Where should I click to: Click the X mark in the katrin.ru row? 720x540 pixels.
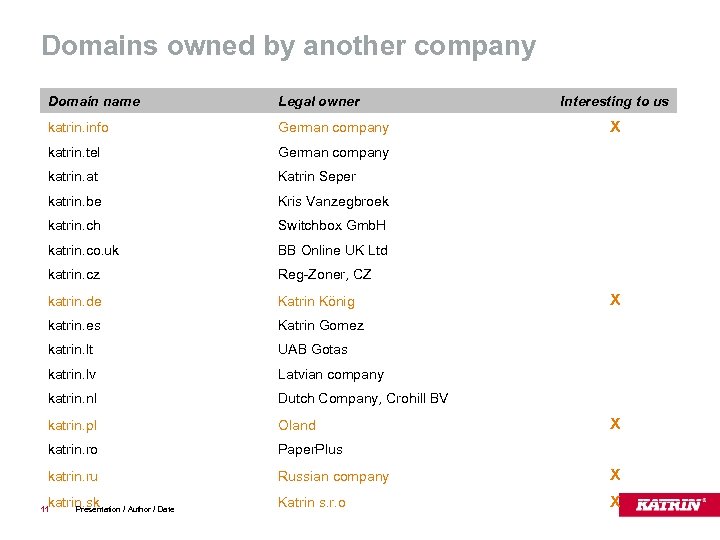[x=615, y=475]
